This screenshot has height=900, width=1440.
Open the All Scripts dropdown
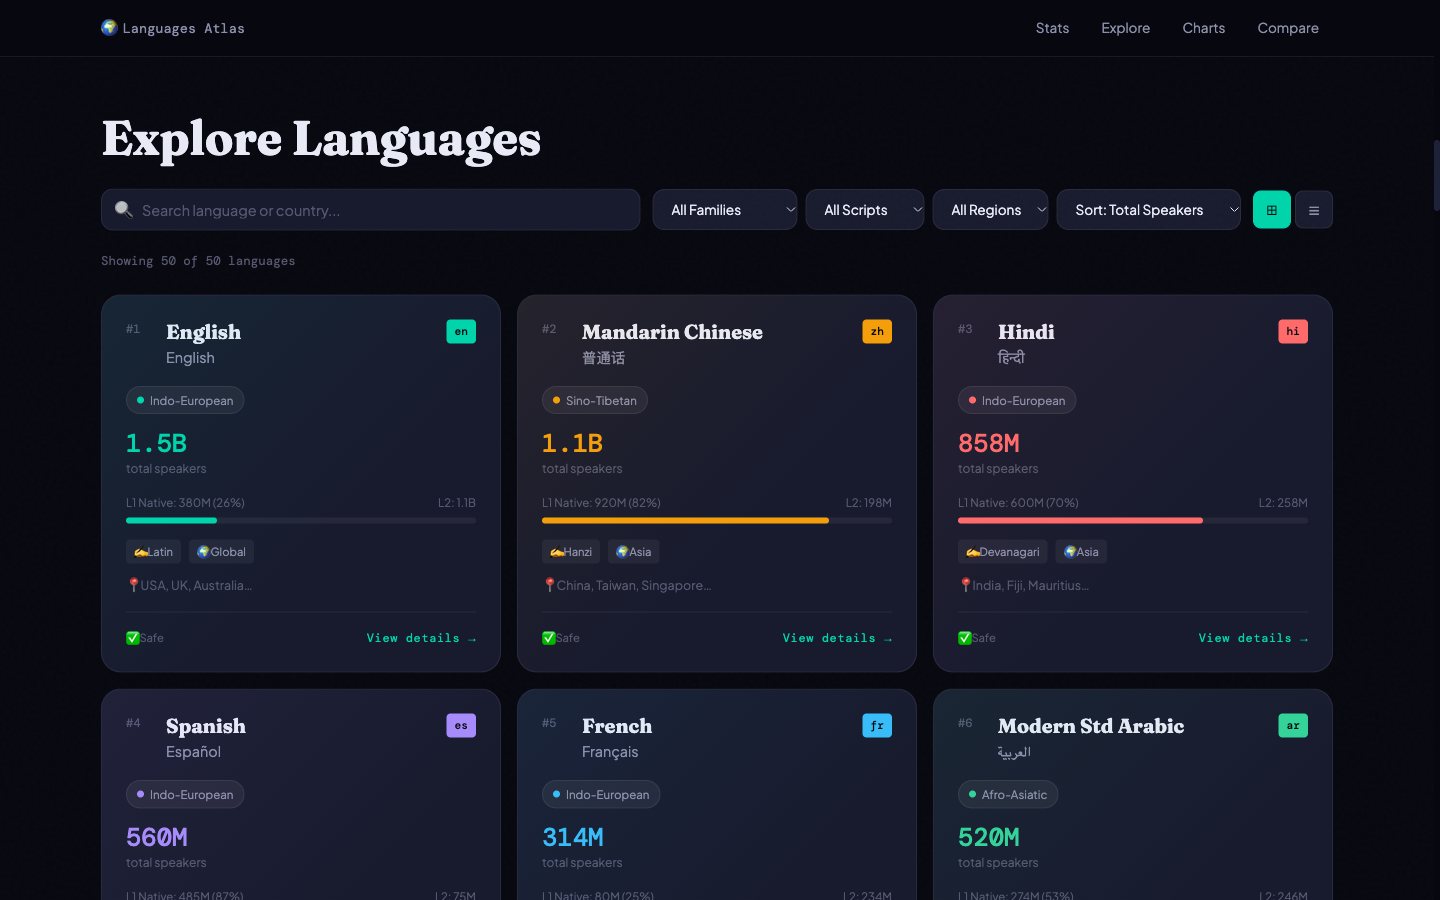tap(865, 210)
